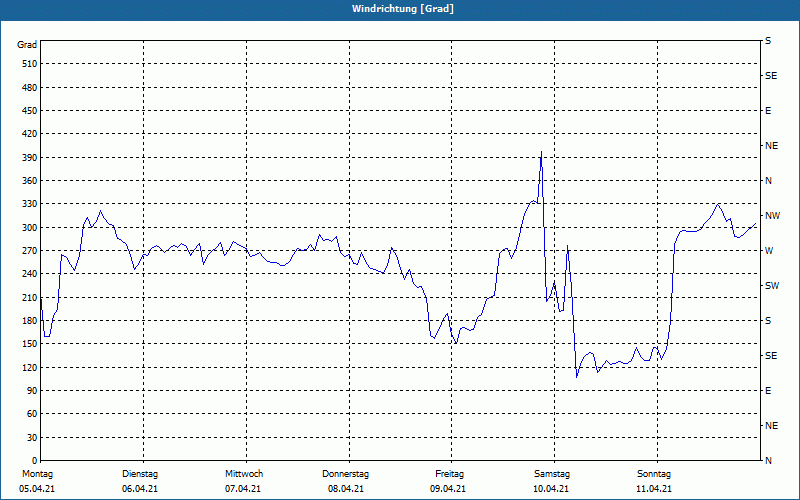Click the 'SW' compass label
The height and width of the screenshot is (500, 800).
(772, 286)
